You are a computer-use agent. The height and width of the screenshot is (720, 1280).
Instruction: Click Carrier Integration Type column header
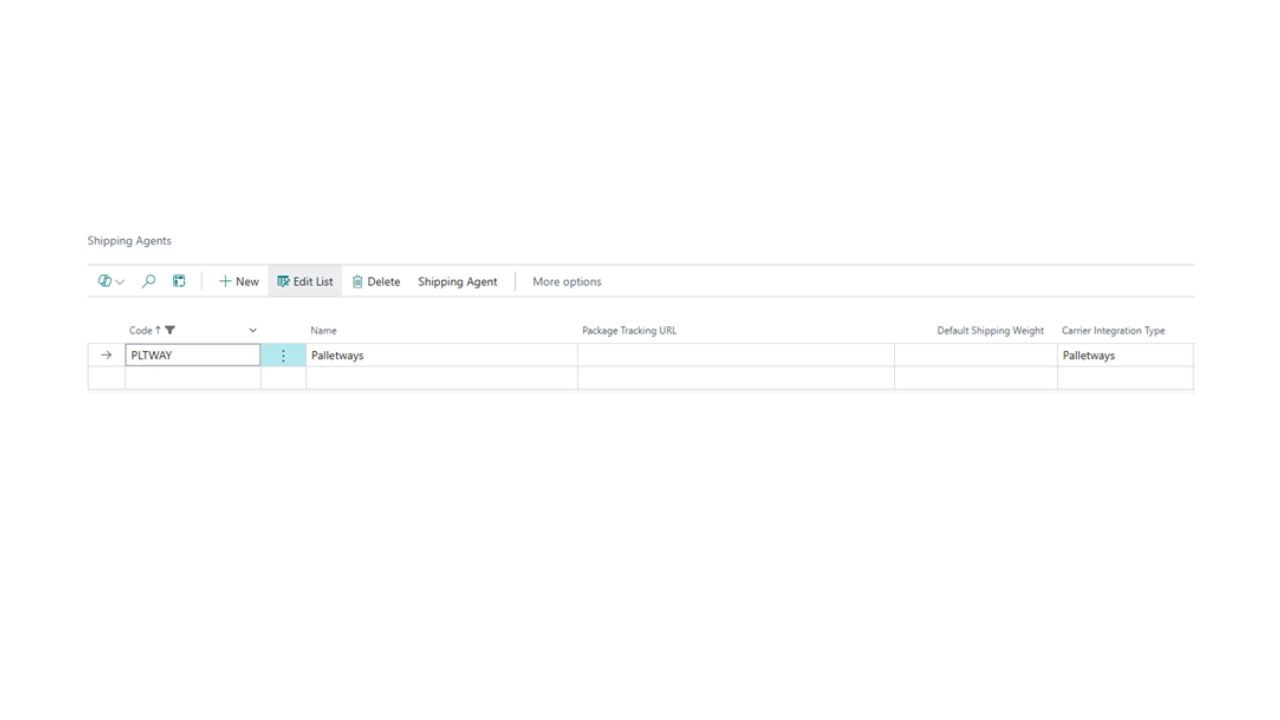tap(1113, 330)
